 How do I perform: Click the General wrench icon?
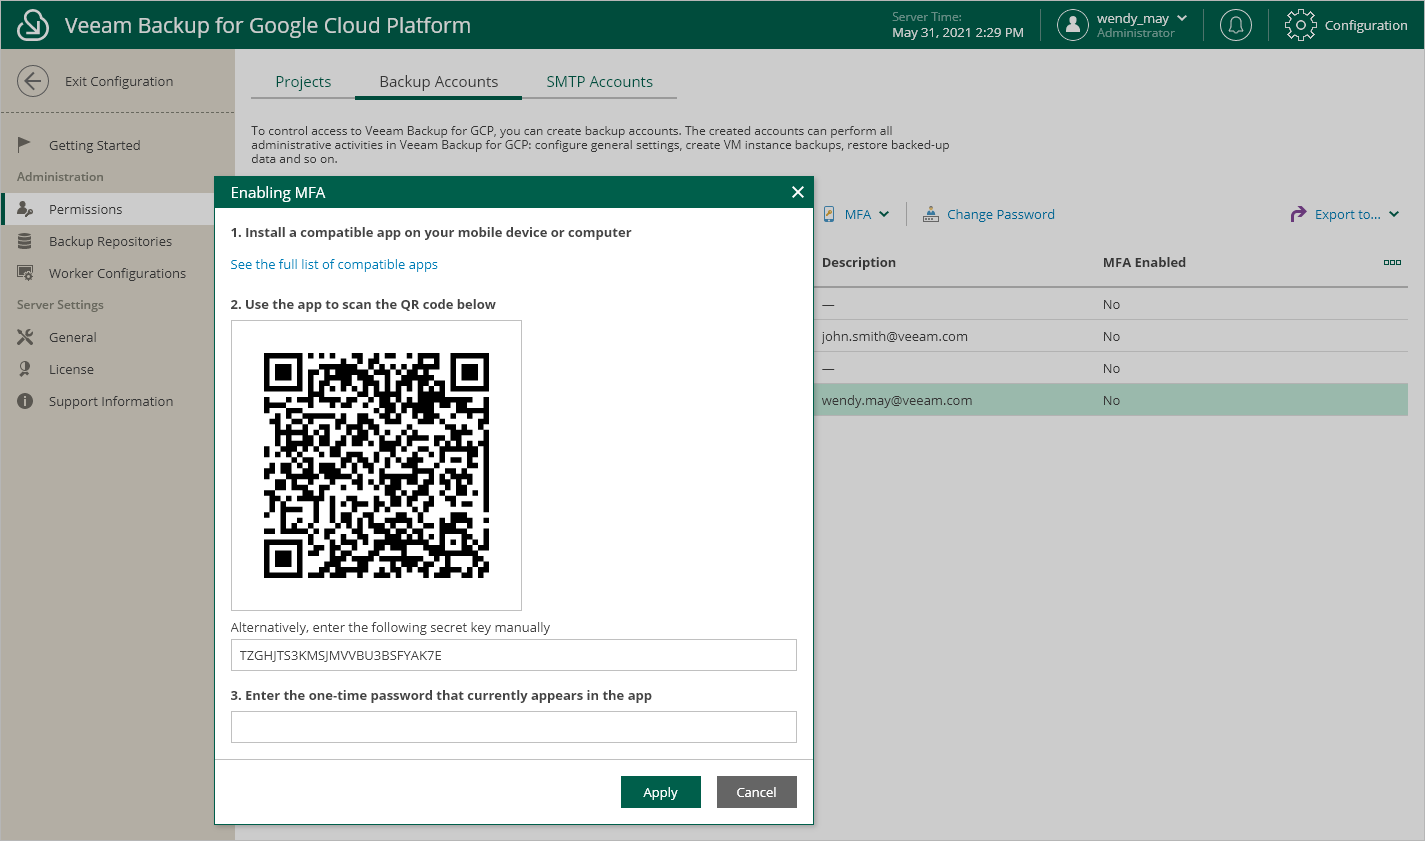point(25,337)
